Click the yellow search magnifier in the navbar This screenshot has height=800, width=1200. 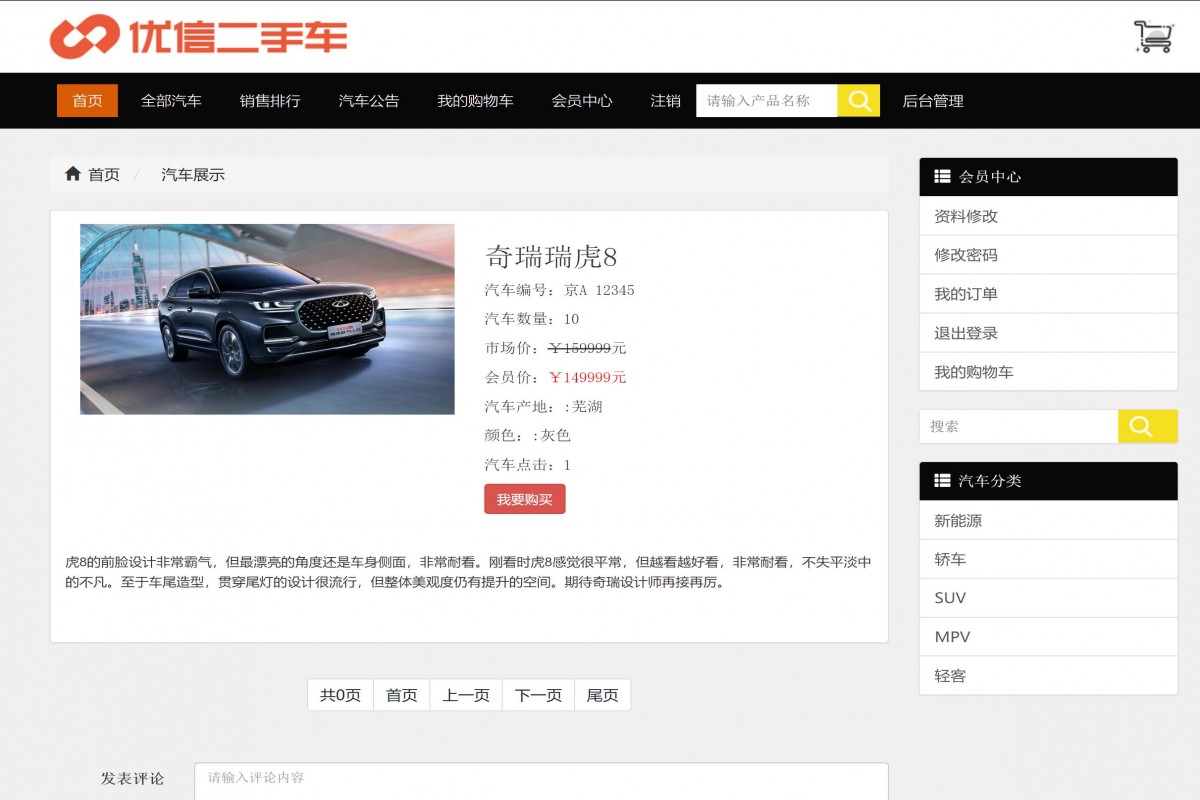[858, 100]
